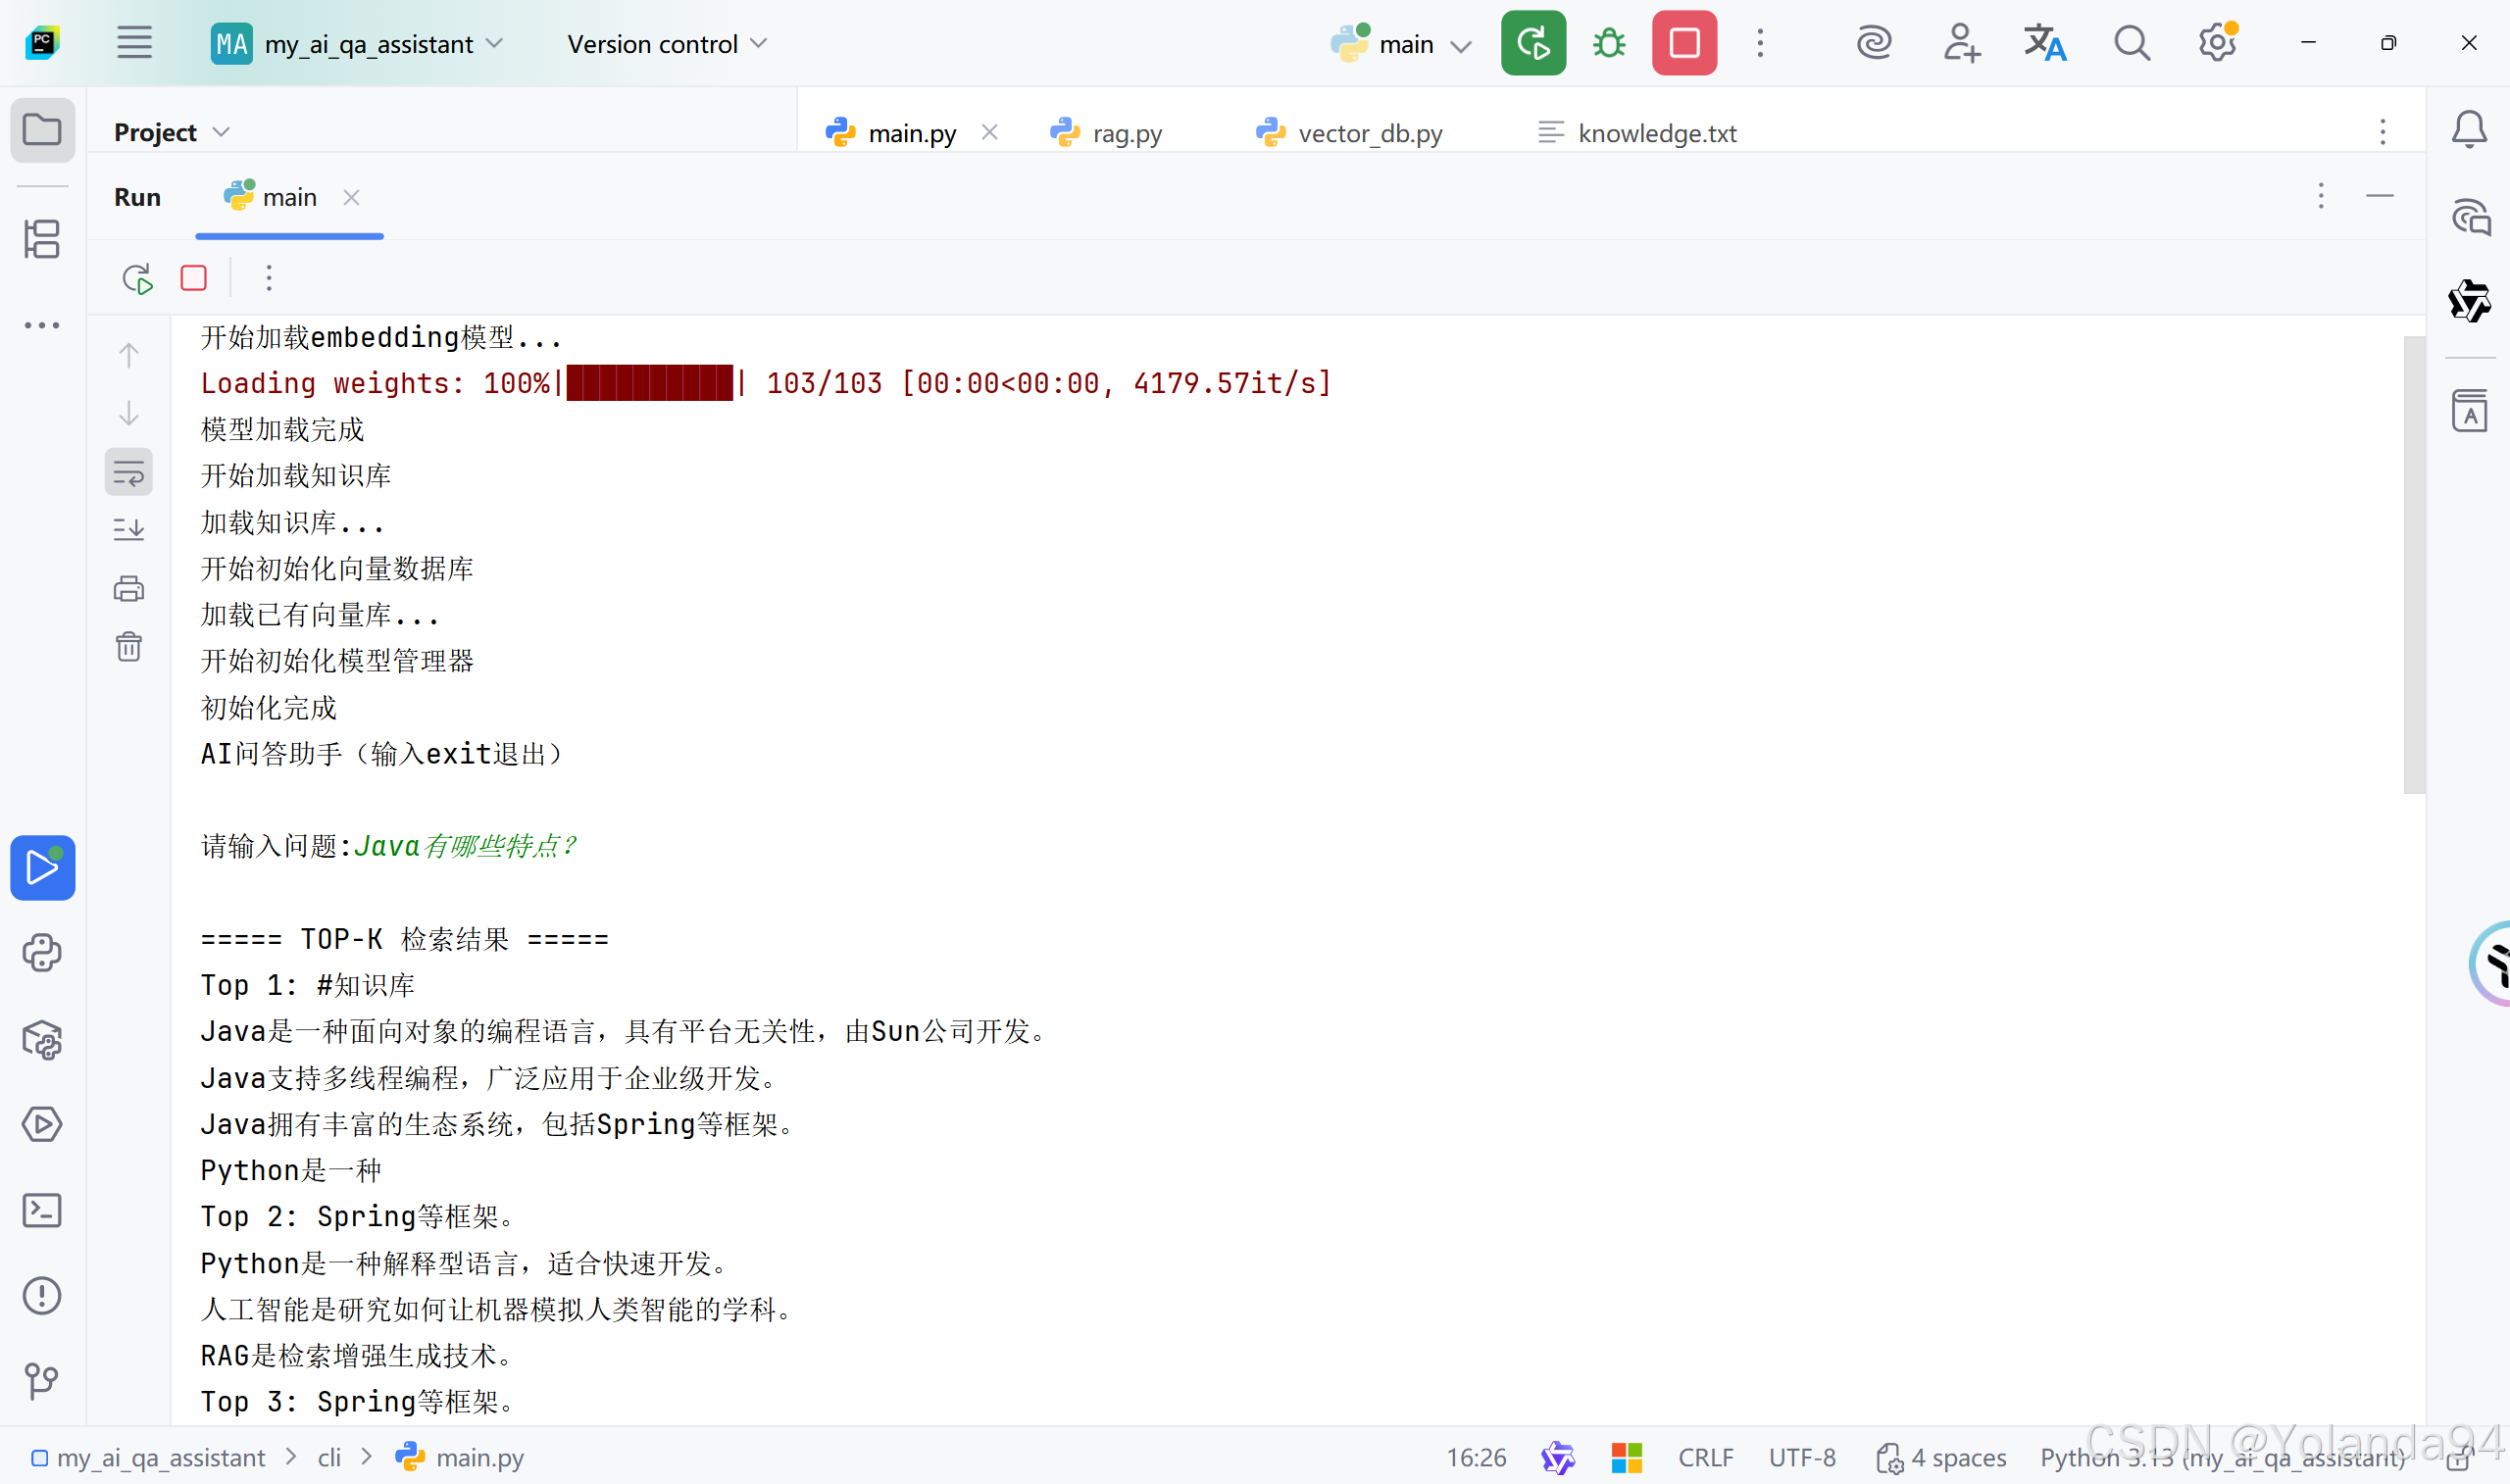2510x1484 pixels.
Task: Close the main.py editor tab
Action: click(989, 132)
